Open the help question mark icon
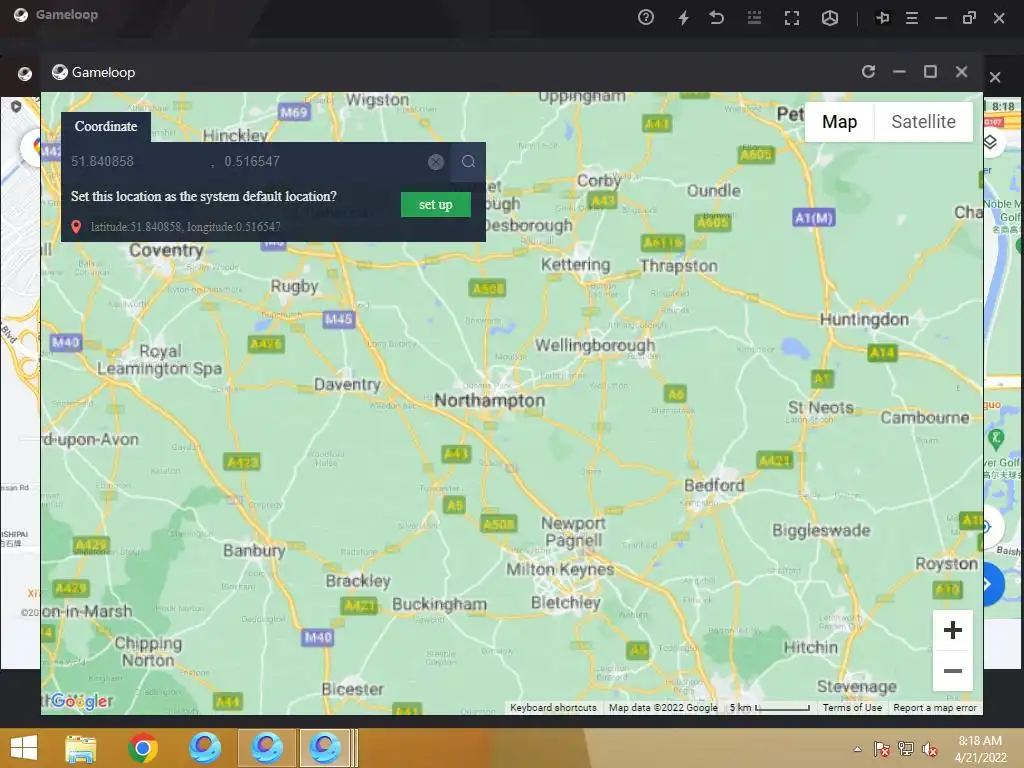The width and height of the screenshot is (1024, 768). [645, 18]
